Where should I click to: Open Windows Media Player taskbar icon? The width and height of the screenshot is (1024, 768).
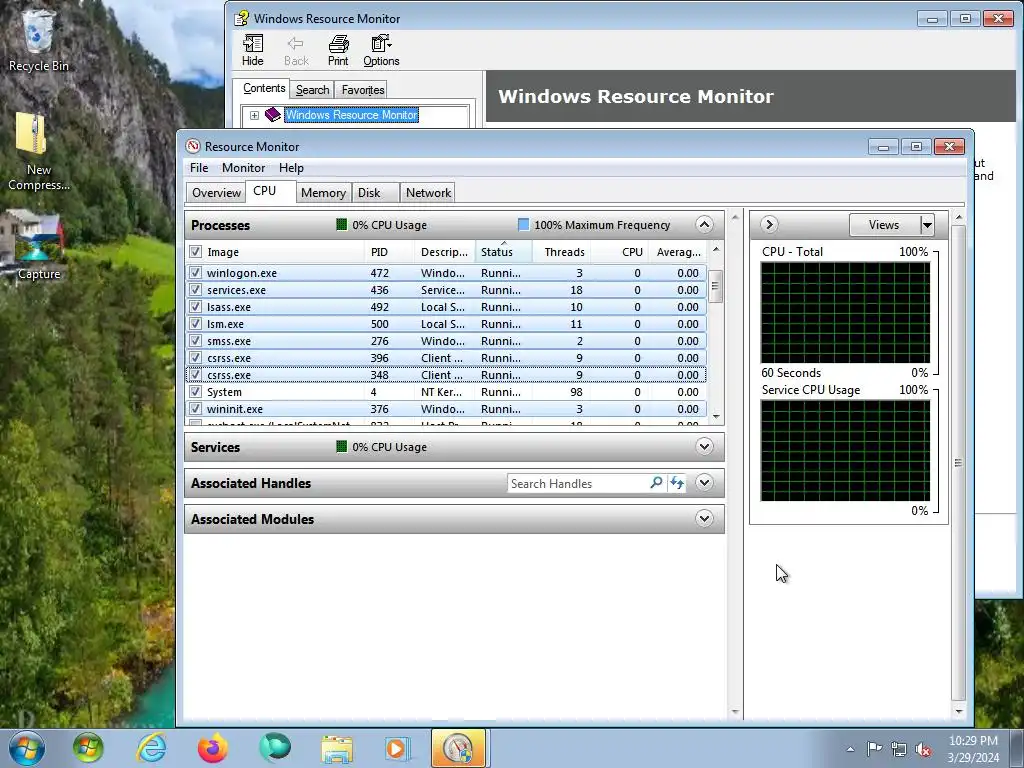[398, 748]
